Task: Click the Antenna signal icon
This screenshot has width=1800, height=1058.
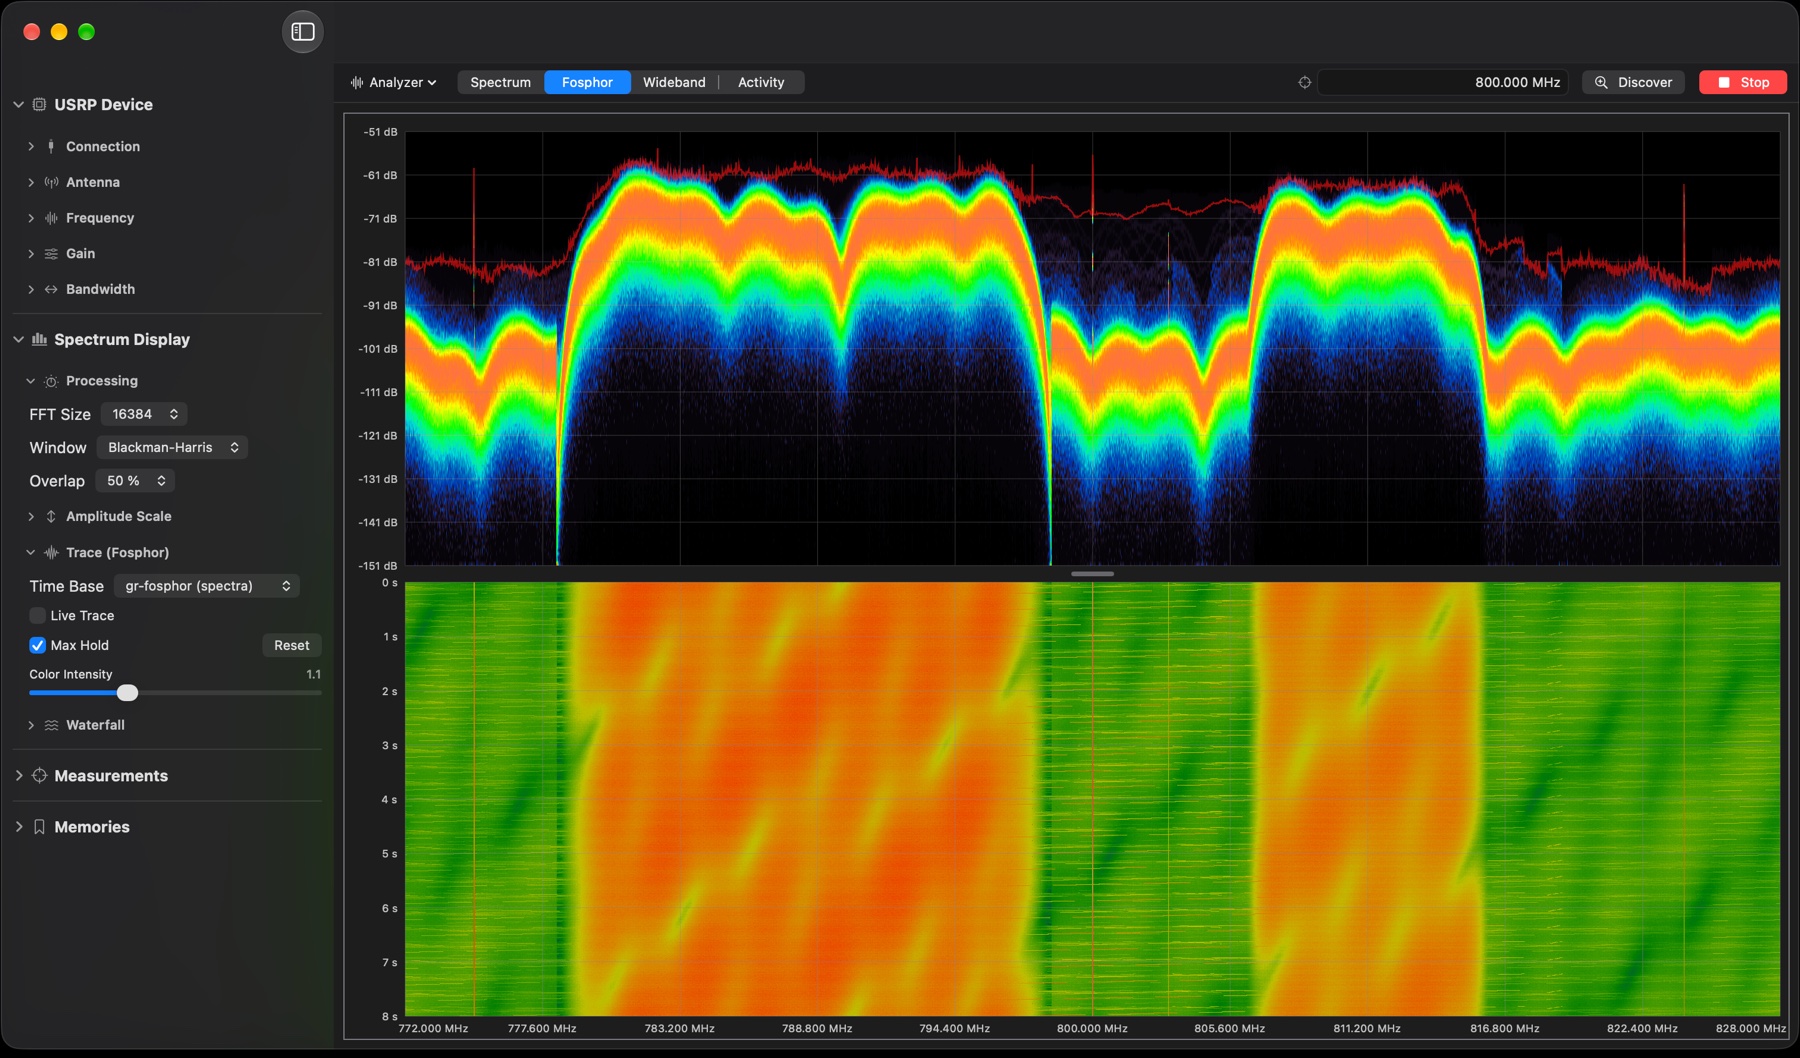Action: [51, 182]
